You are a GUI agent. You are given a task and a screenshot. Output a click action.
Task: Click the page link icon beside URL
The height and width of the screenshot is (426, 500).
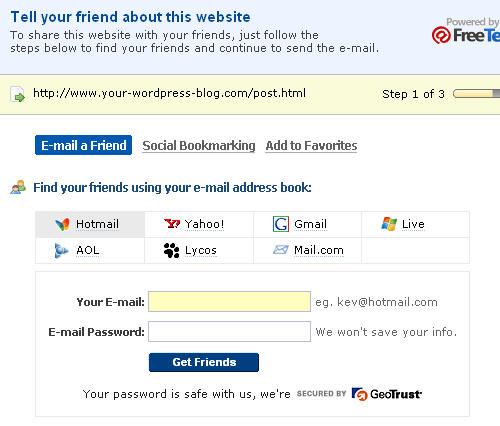point(18,94)
